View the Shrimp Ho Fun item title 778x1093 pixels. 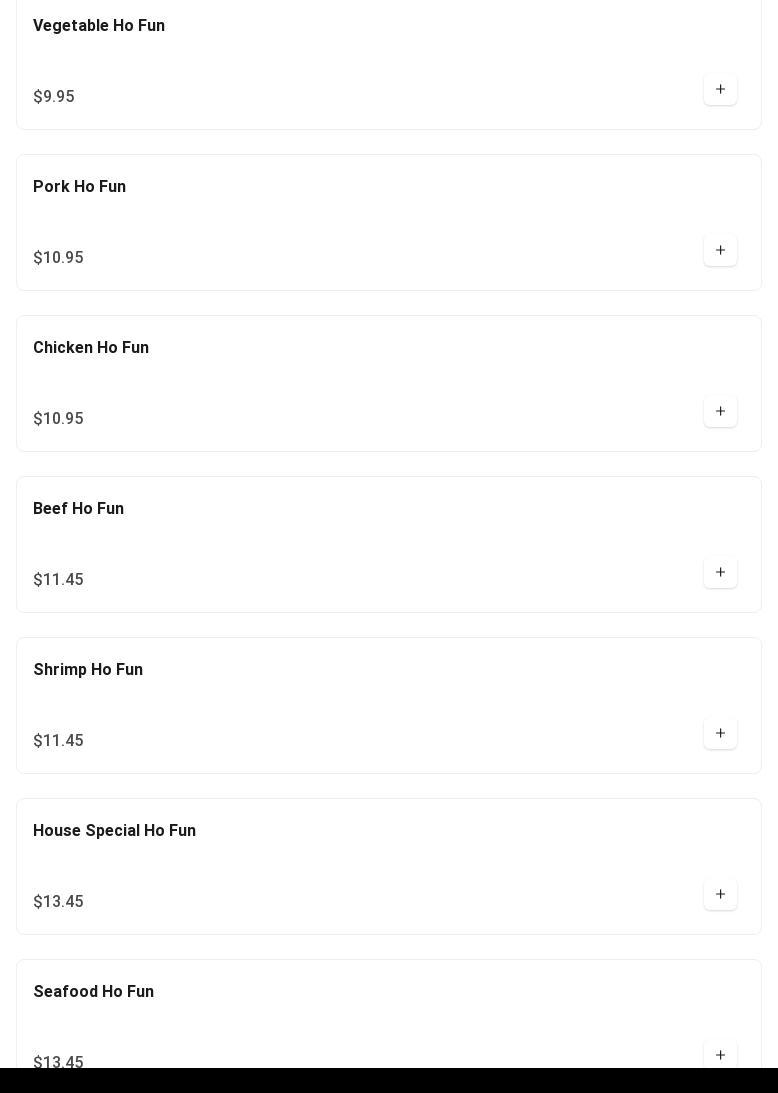point(88,670)
